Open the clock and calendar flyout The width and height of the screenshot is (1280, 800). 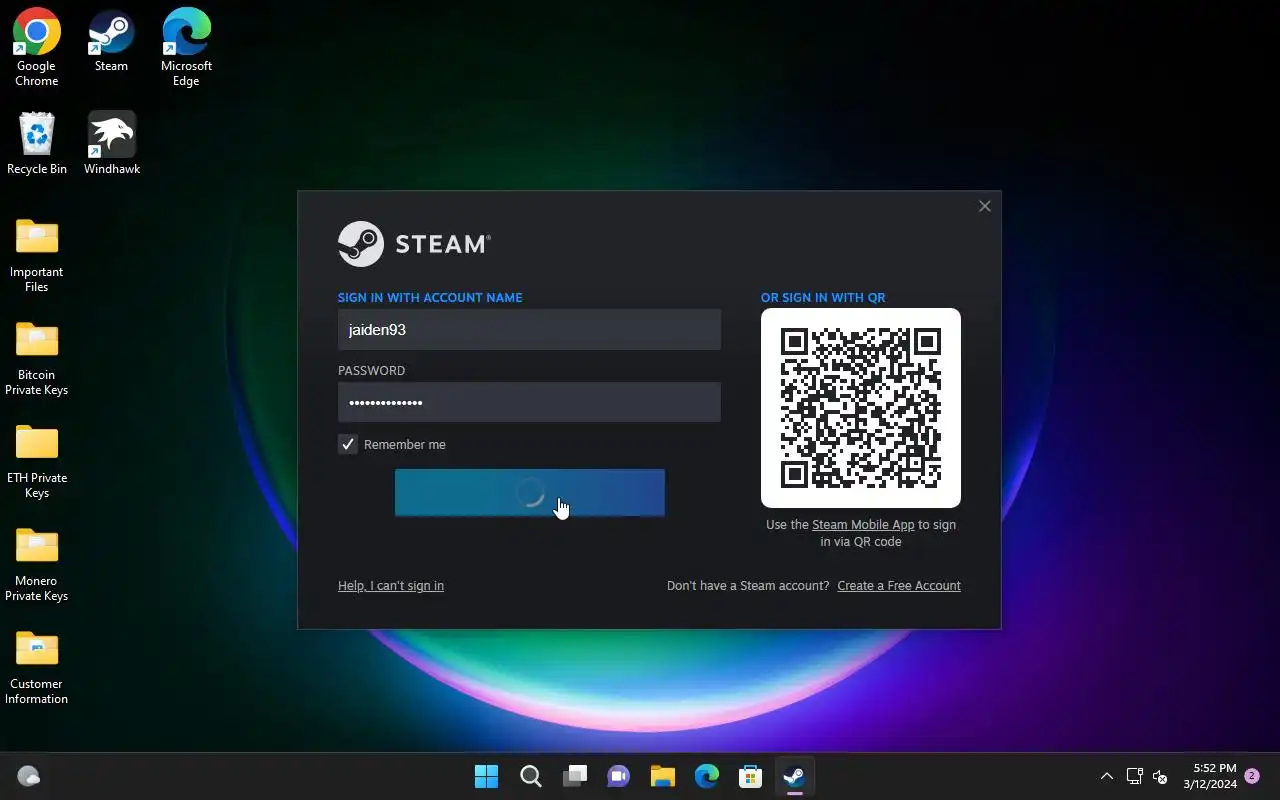1209,776
